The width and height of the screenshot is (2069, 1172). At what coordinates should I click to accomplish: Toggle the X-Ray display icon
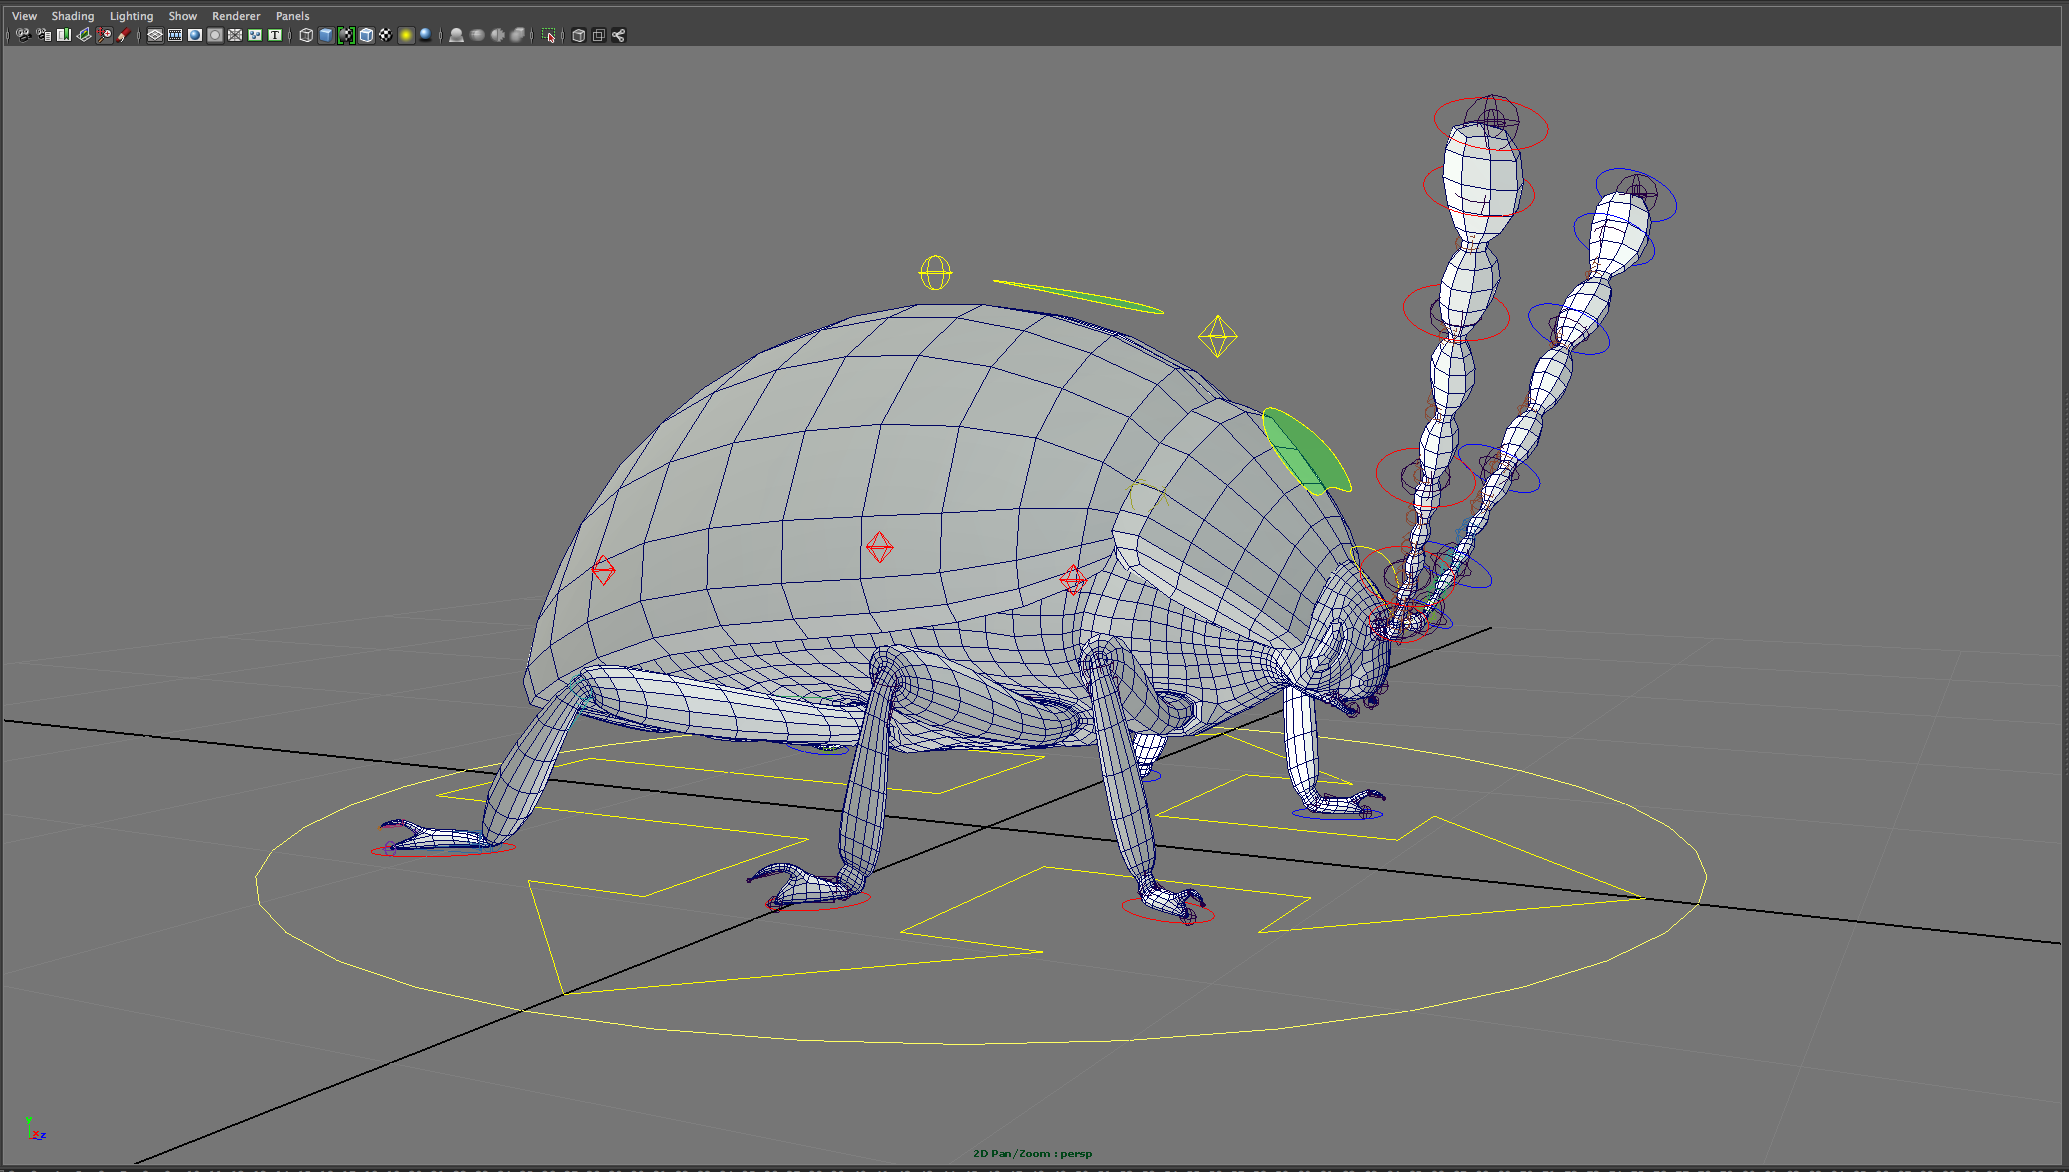(x=578, y=35)
